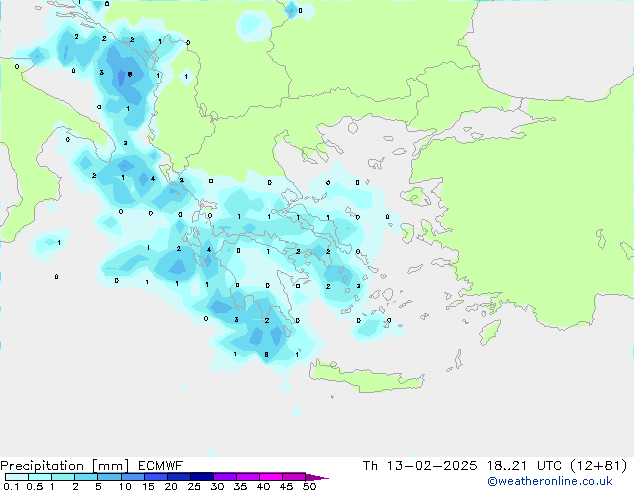The height and width of the screenshot is (490, 634).
Task: Click the 35–40 mm violet legend swatch
Action: coord(247,477)
